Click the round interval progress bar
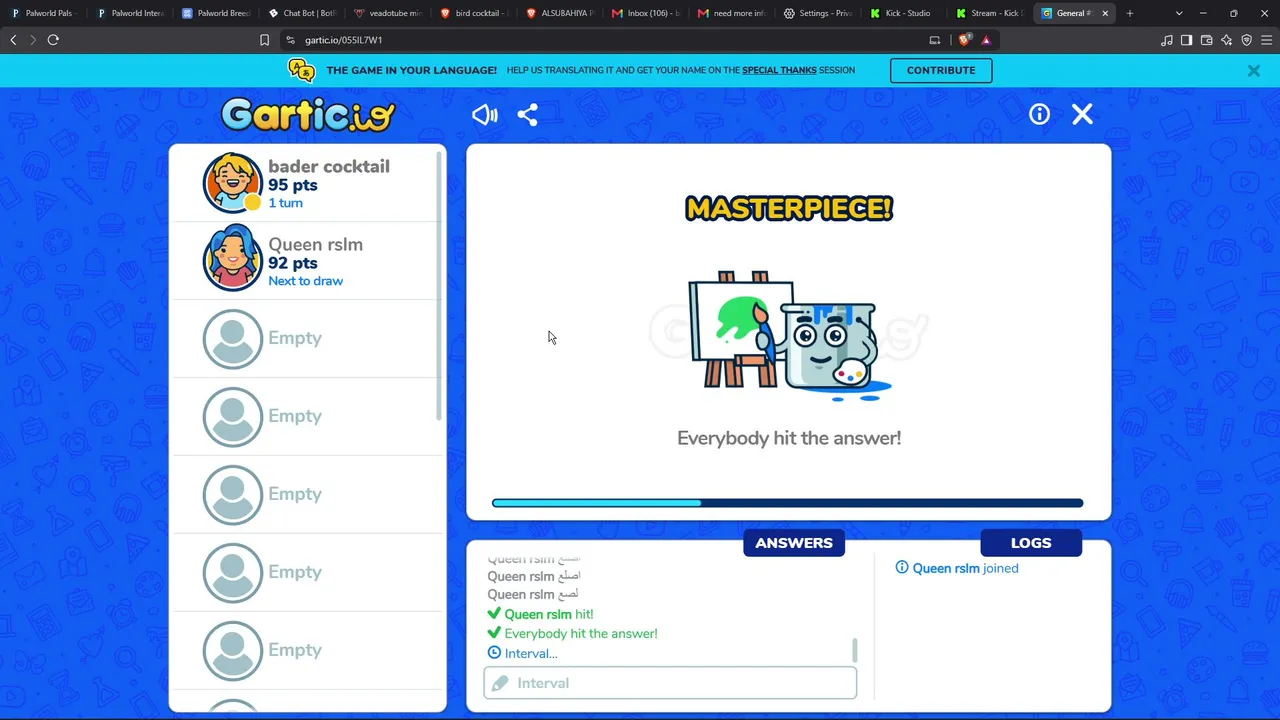 (788, 503)
